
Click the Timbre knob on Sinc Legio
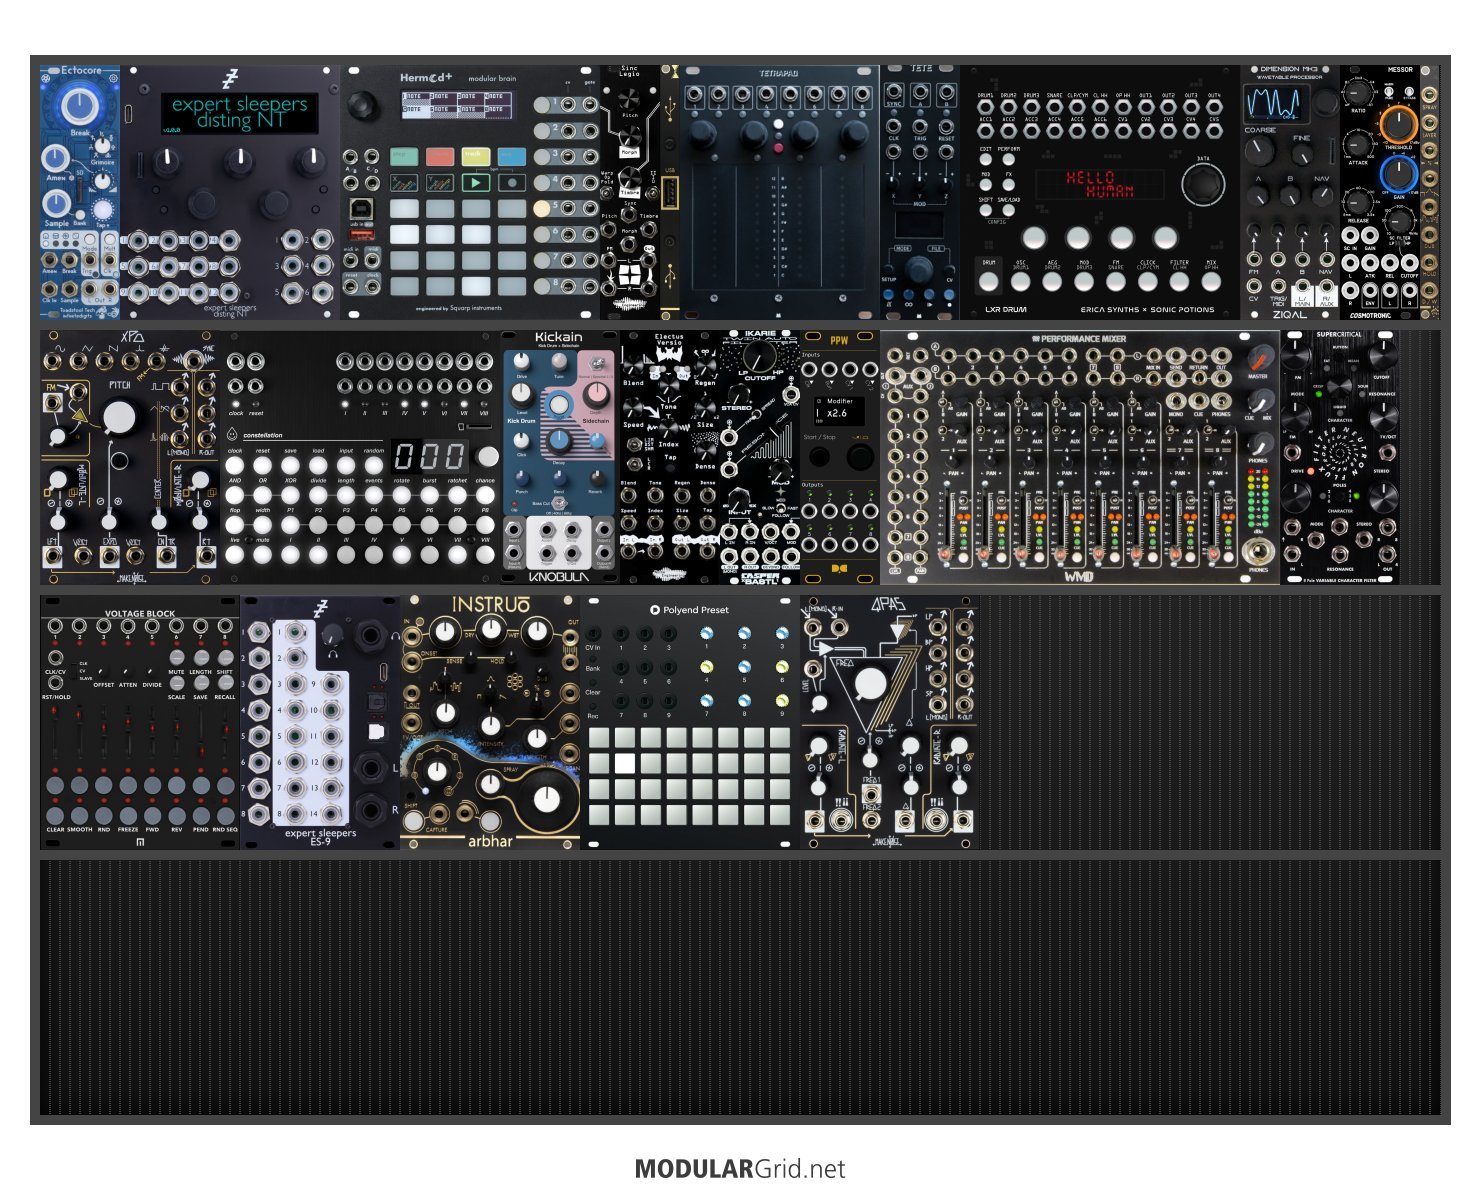pyautogui.click(x=630, y=177)
